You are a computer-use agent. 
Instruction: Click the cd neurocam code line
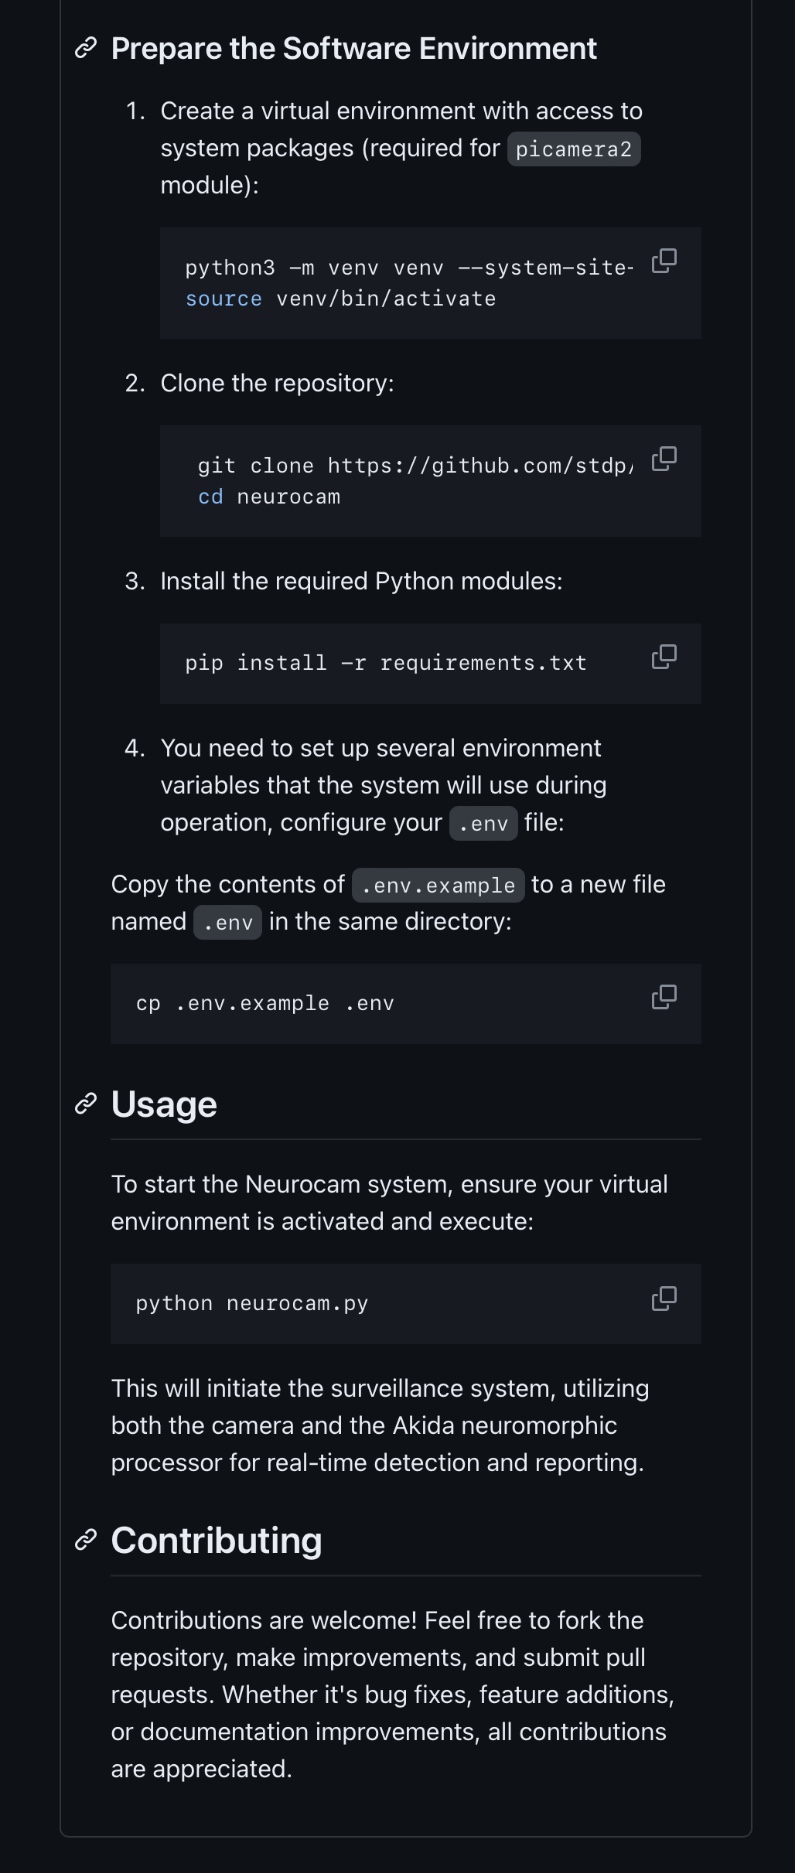click(x=269, y=497)
